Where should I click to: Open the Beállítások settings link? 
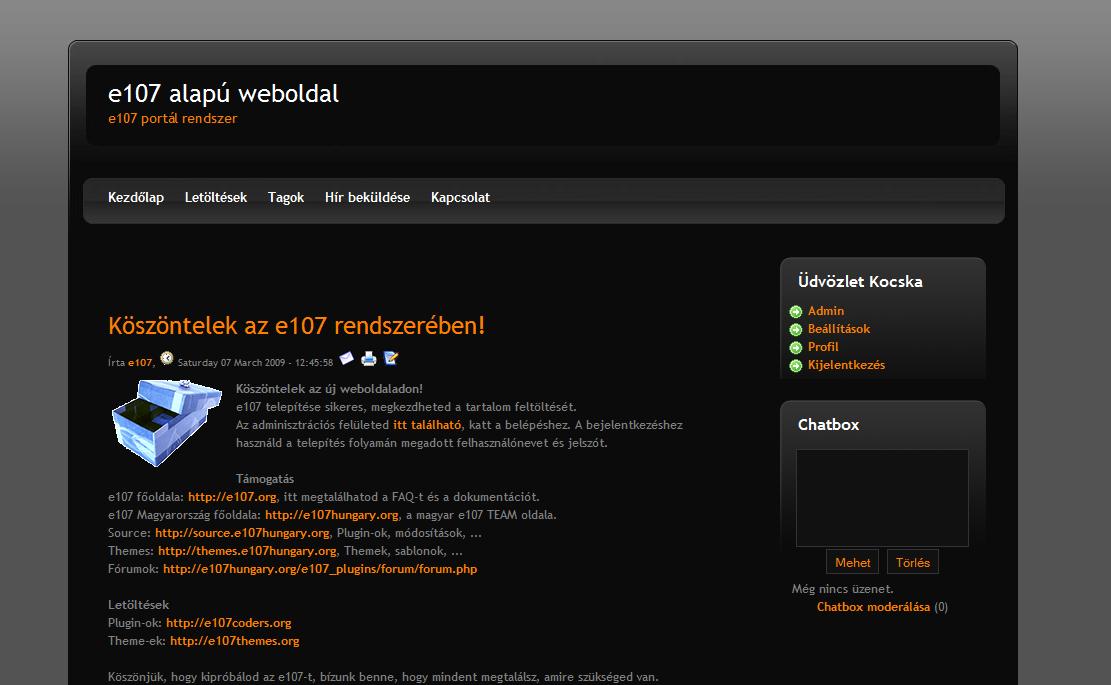pyautogui.click(x=839, y=329)
